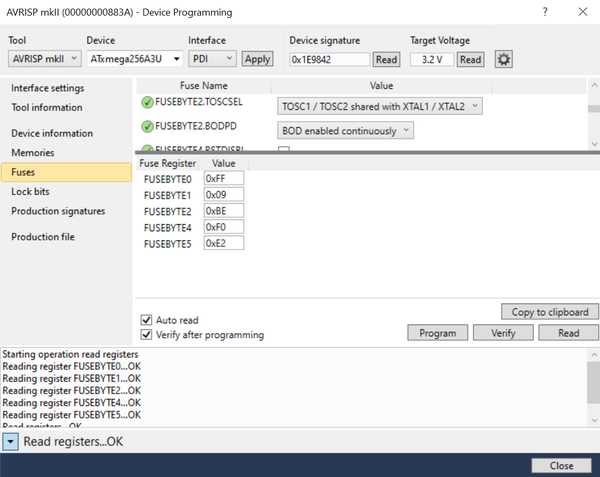The height and width of the screenshot is (477, 600).
Task: Click the upper fuse list Value column header
Action: click(381, 86)
